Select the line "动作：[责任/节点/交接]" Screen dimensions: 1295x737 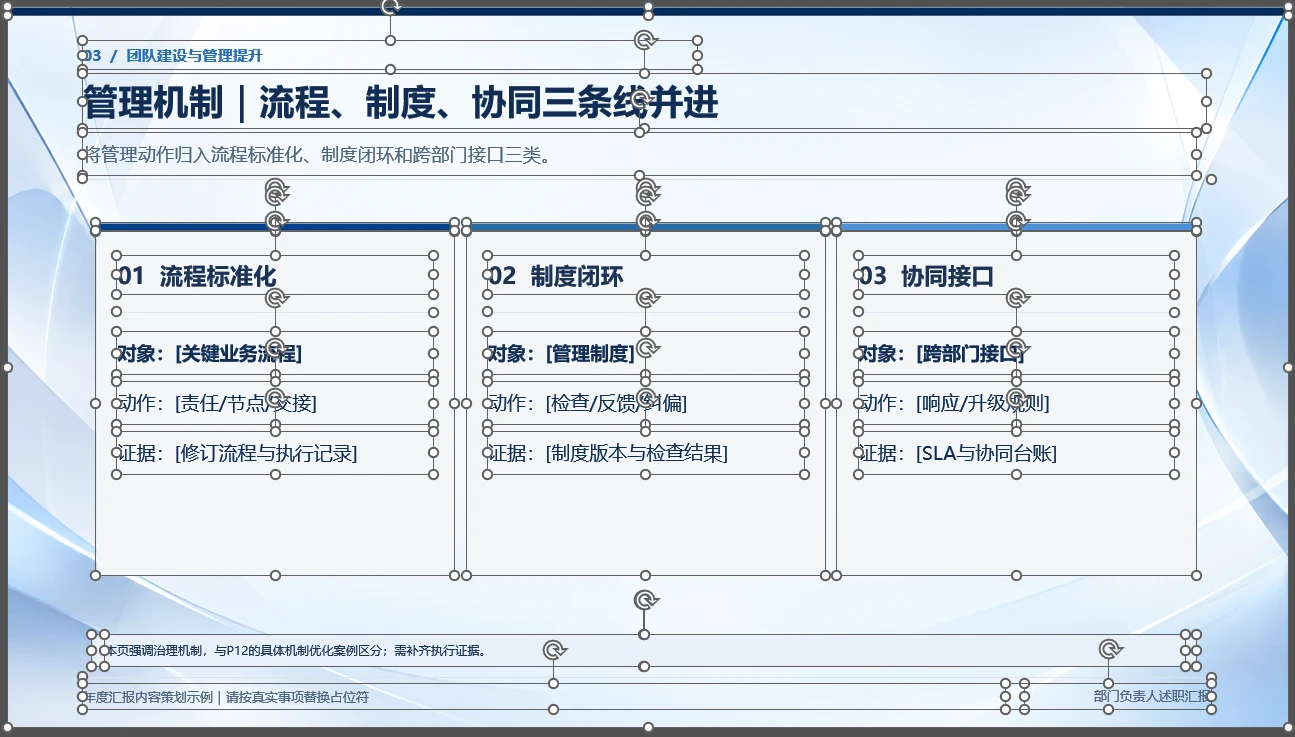tap(217, 403)
